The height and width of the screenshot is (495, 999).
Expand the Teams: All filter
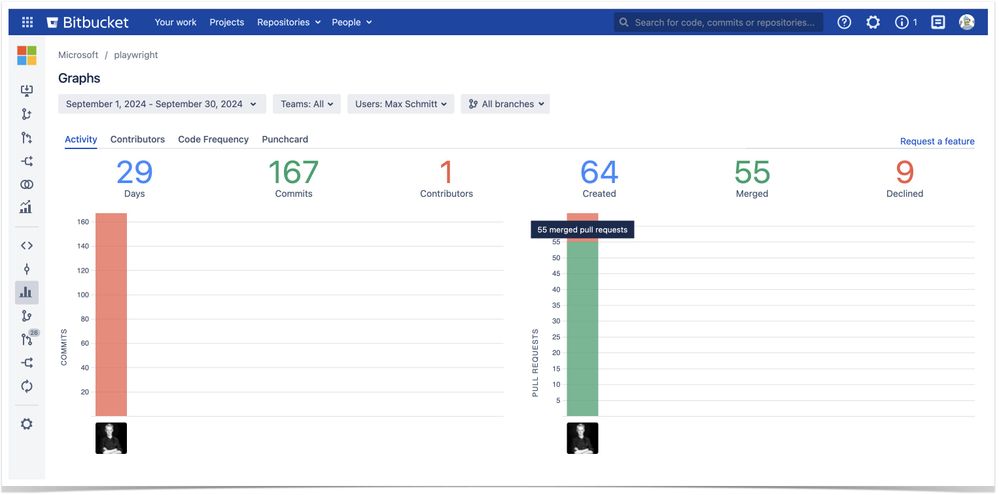point(307,104)
